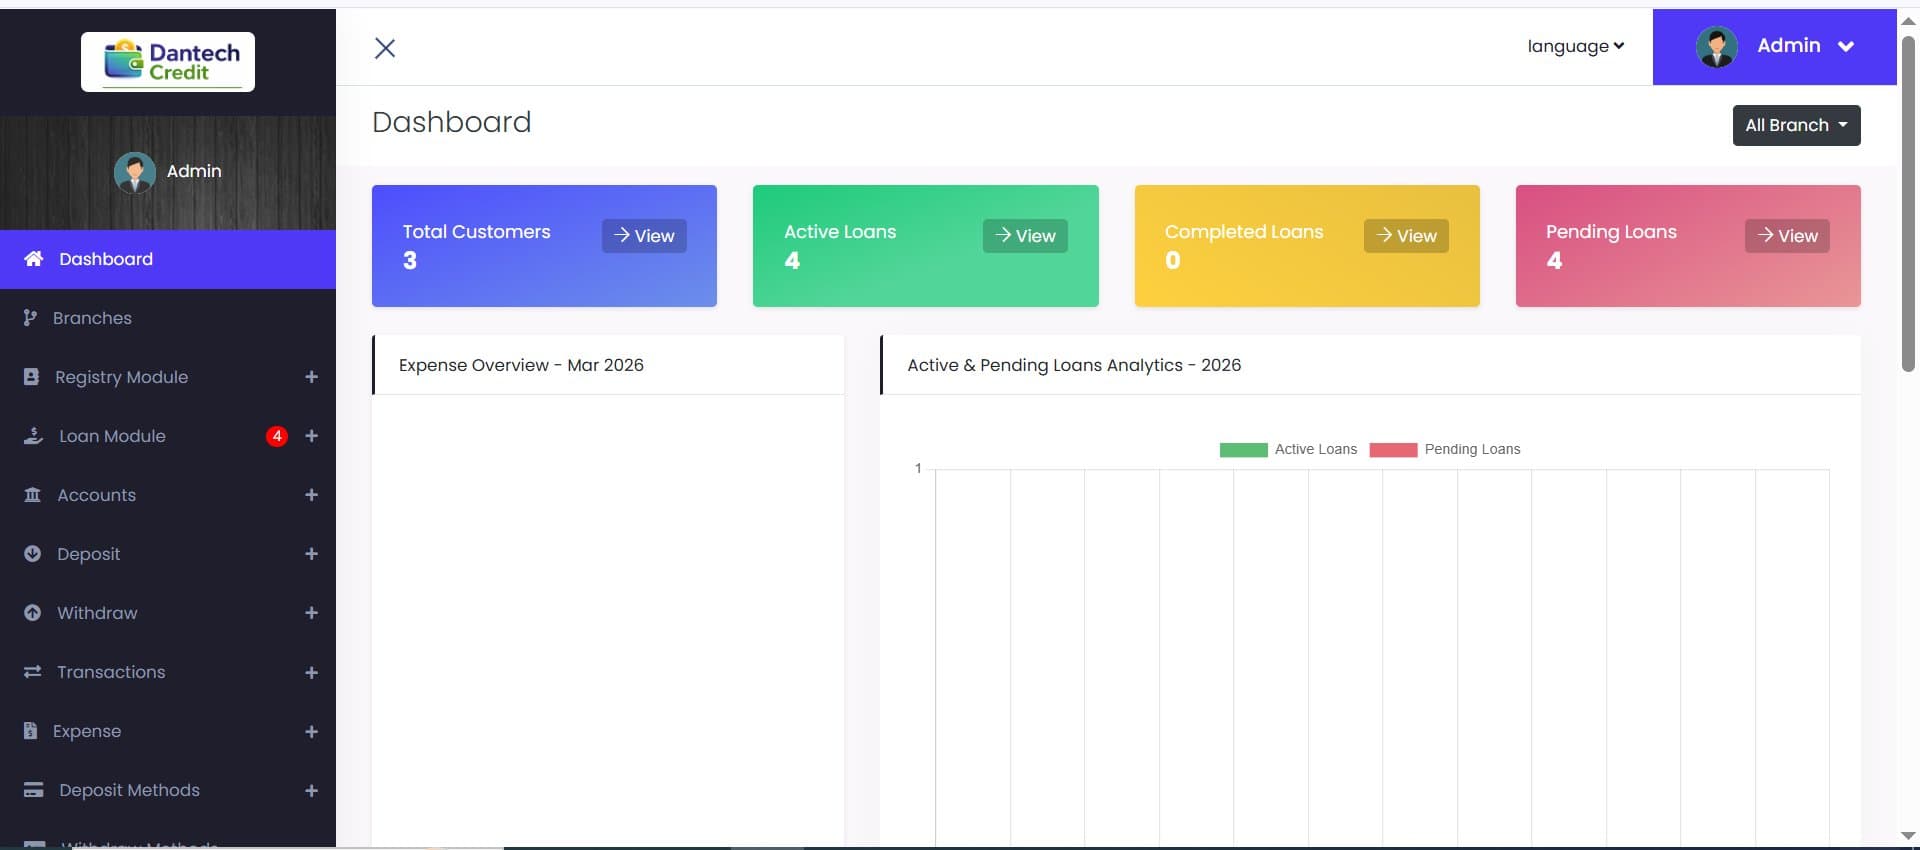Viewport: 1920px width, 850px height.
Task: Click the Withdraw up-arrow icon
Action: [x=32, y=613]
